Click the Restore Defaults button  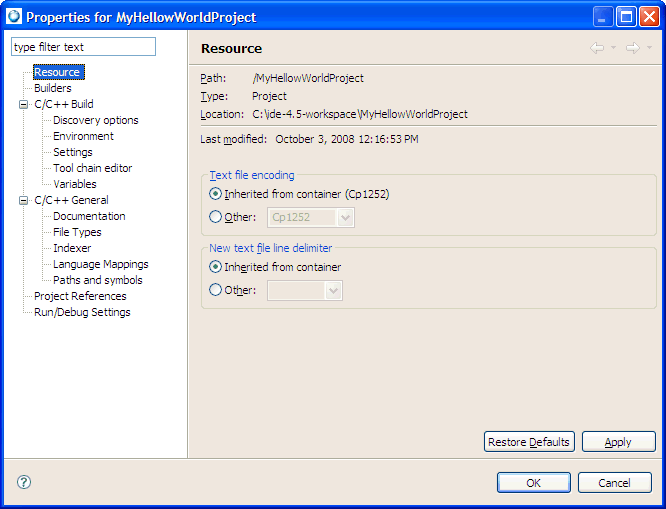[528, 442]
